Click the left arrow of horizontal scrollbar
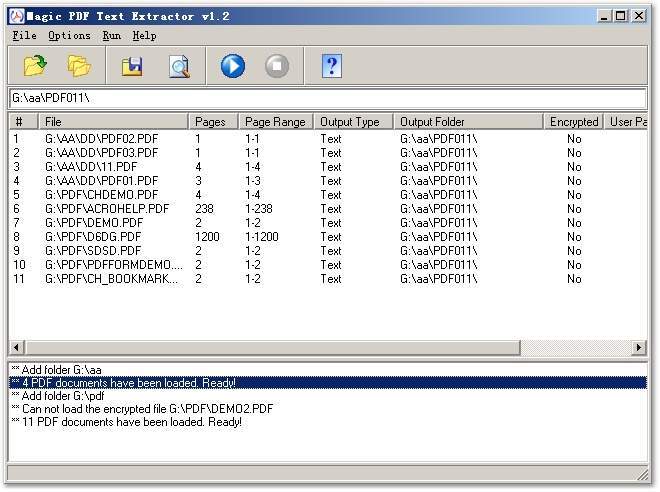Image resolution: width=660 pixels, height=492 pixels. [17, 348]
